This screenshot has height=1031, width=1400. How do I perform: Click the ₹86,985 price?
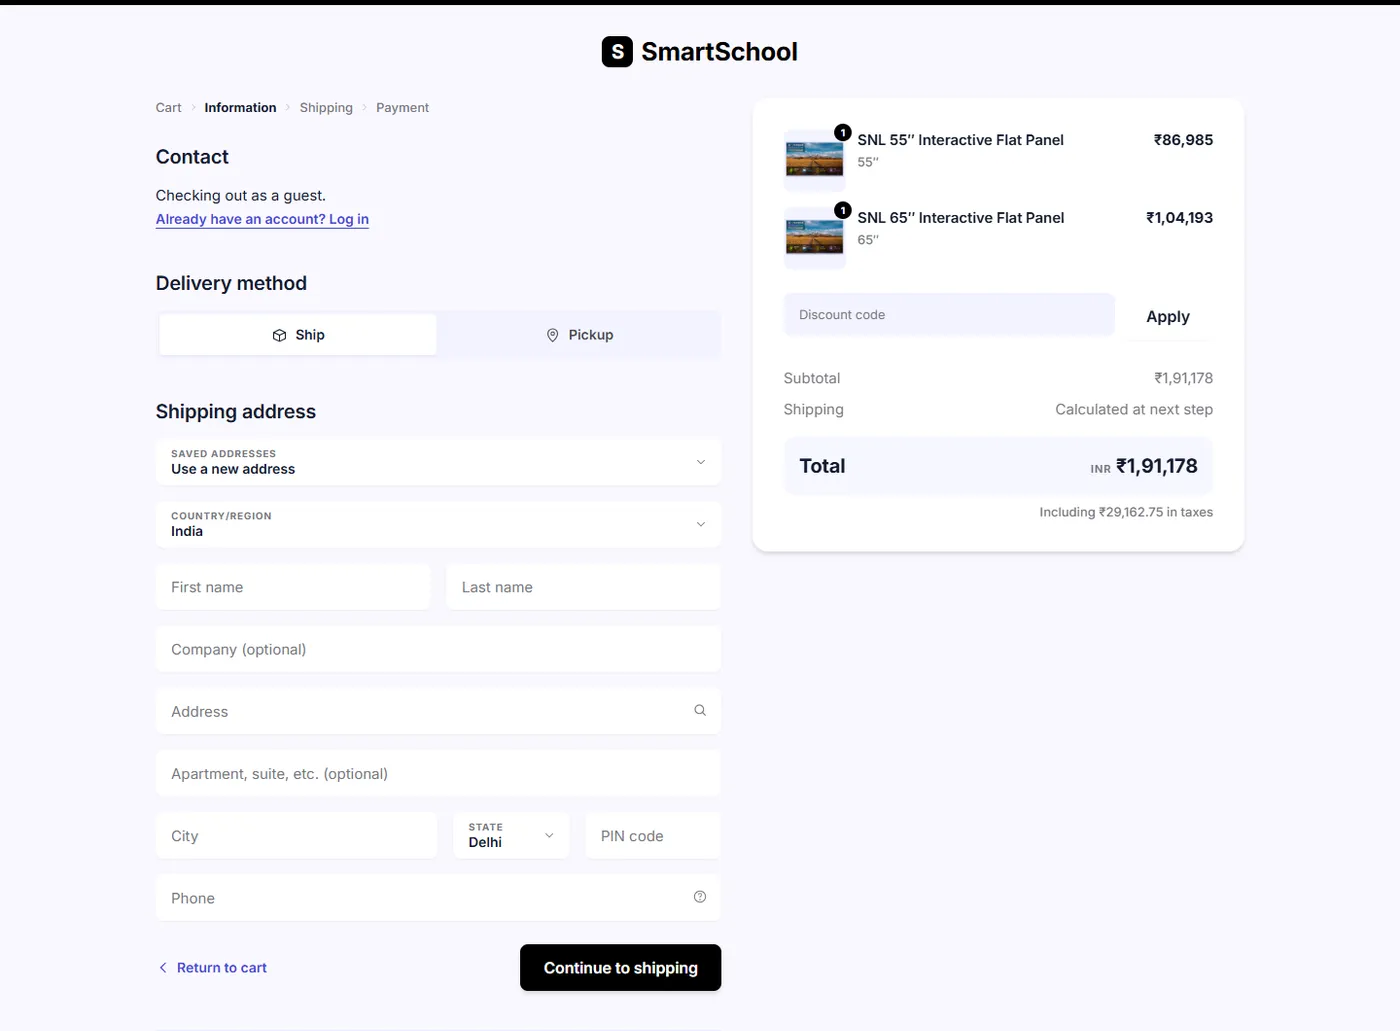1183,140
